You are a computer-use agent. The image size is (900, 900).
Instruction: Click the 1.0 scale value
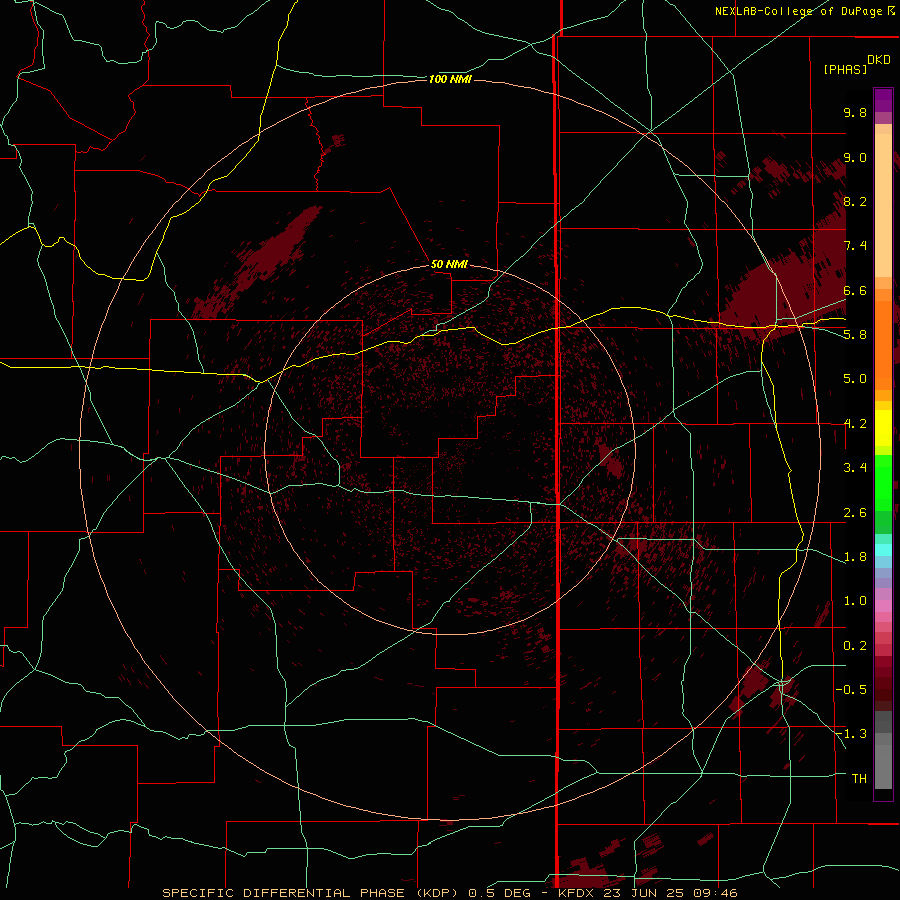(855, 601)
